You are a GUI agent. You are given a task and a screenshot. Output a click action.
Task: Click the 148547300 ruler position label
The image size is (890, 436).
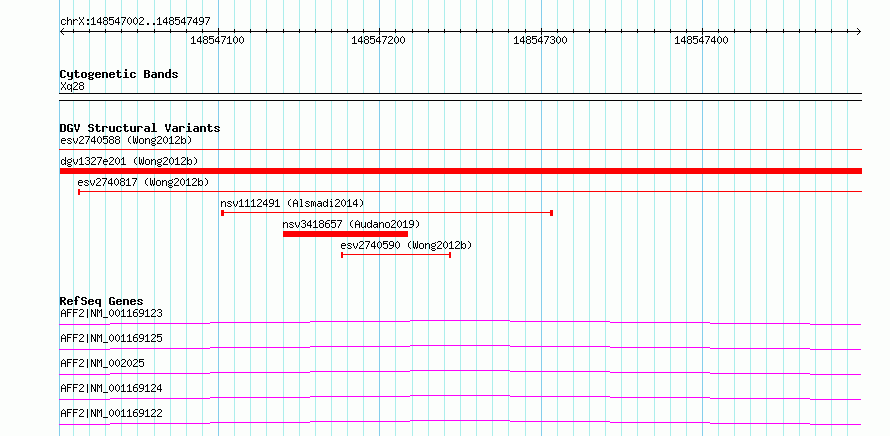[540, 40]
